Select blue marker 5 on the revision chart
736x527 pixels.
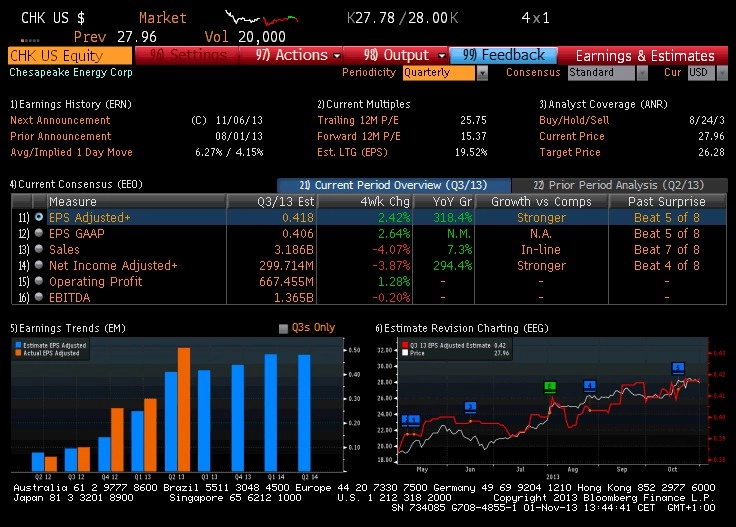coord(678,368)
